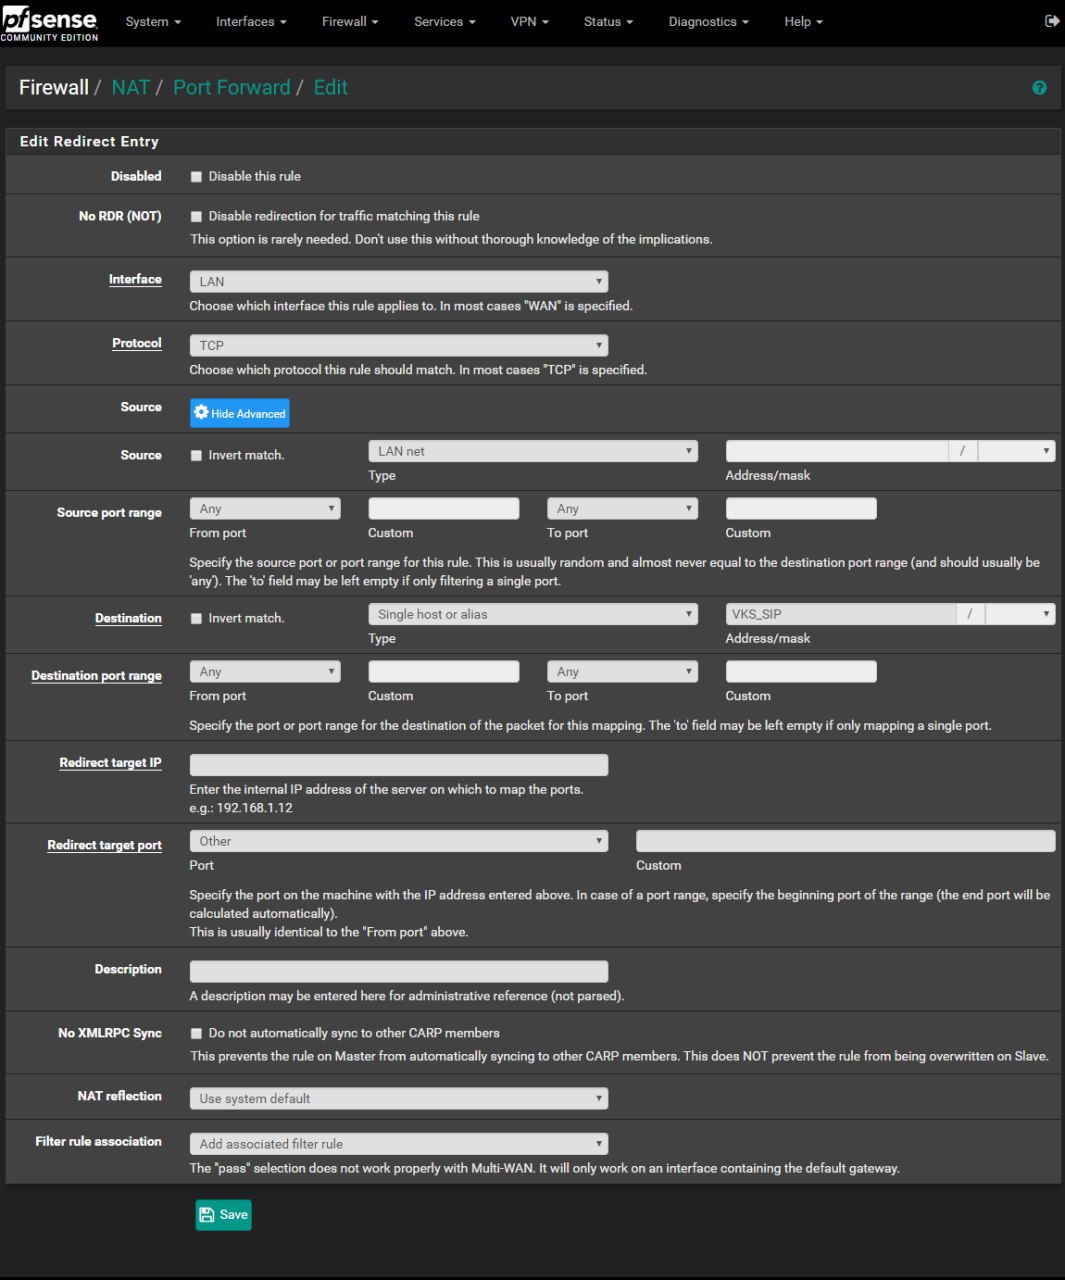Screen dimensions: 1065x1280
Task: Open Destination port range To port dropdown
Action: tap(622, 672)
